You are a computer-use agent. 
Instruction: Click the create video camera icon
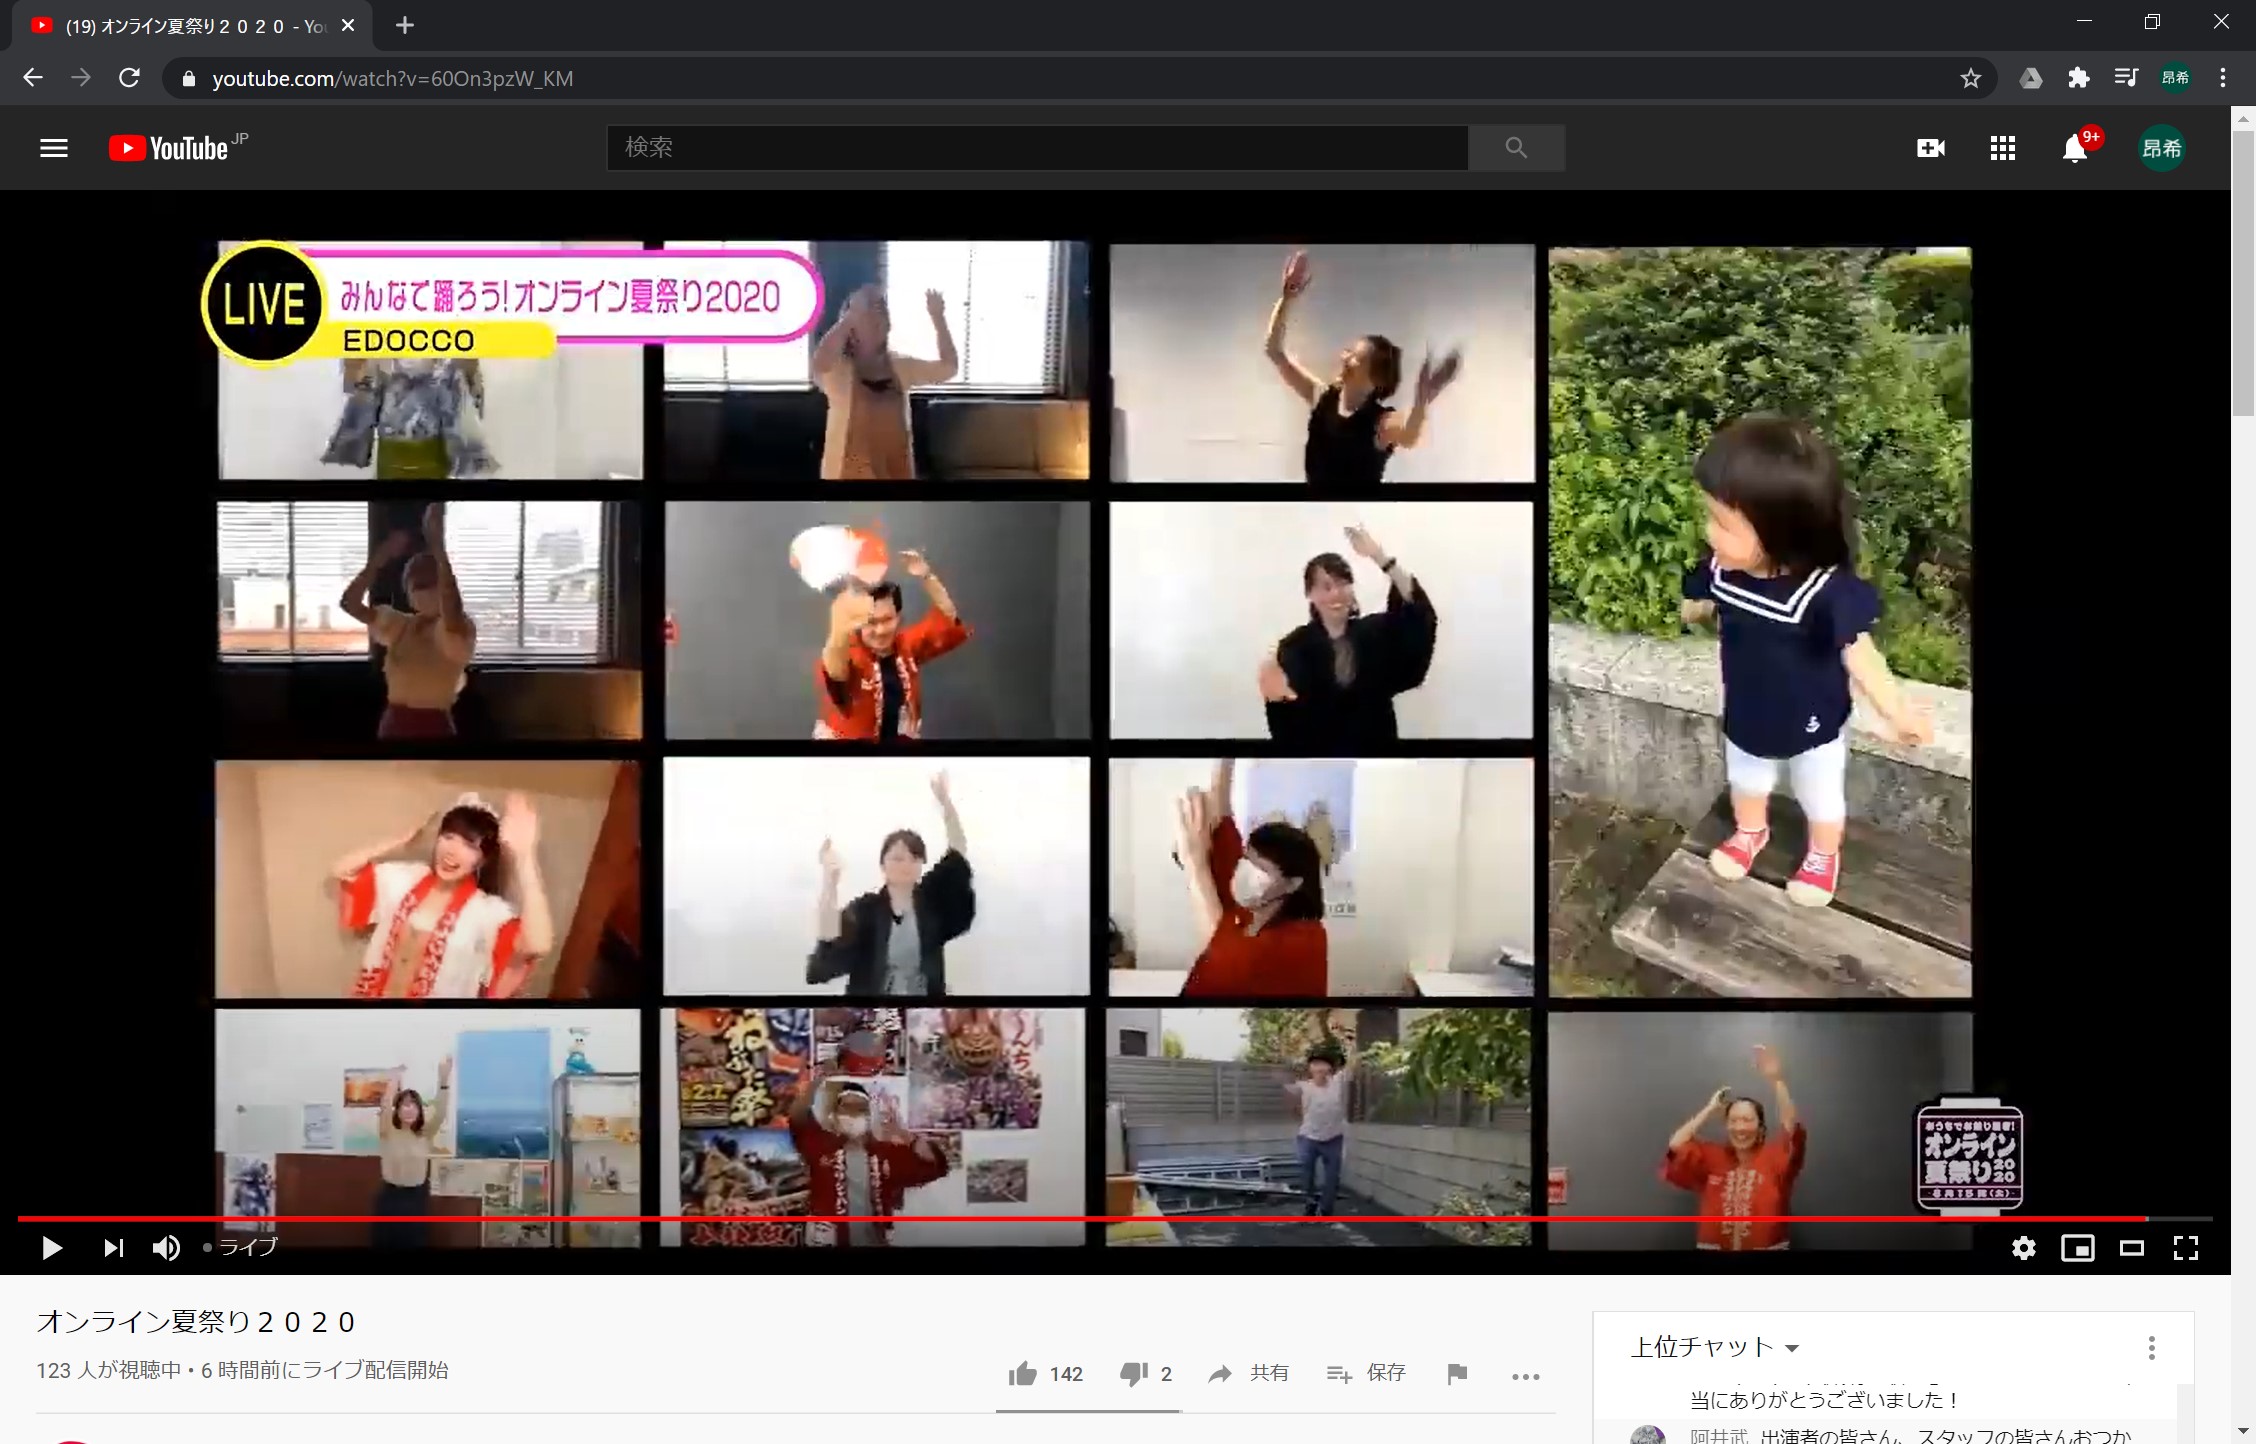point(1930,148)
